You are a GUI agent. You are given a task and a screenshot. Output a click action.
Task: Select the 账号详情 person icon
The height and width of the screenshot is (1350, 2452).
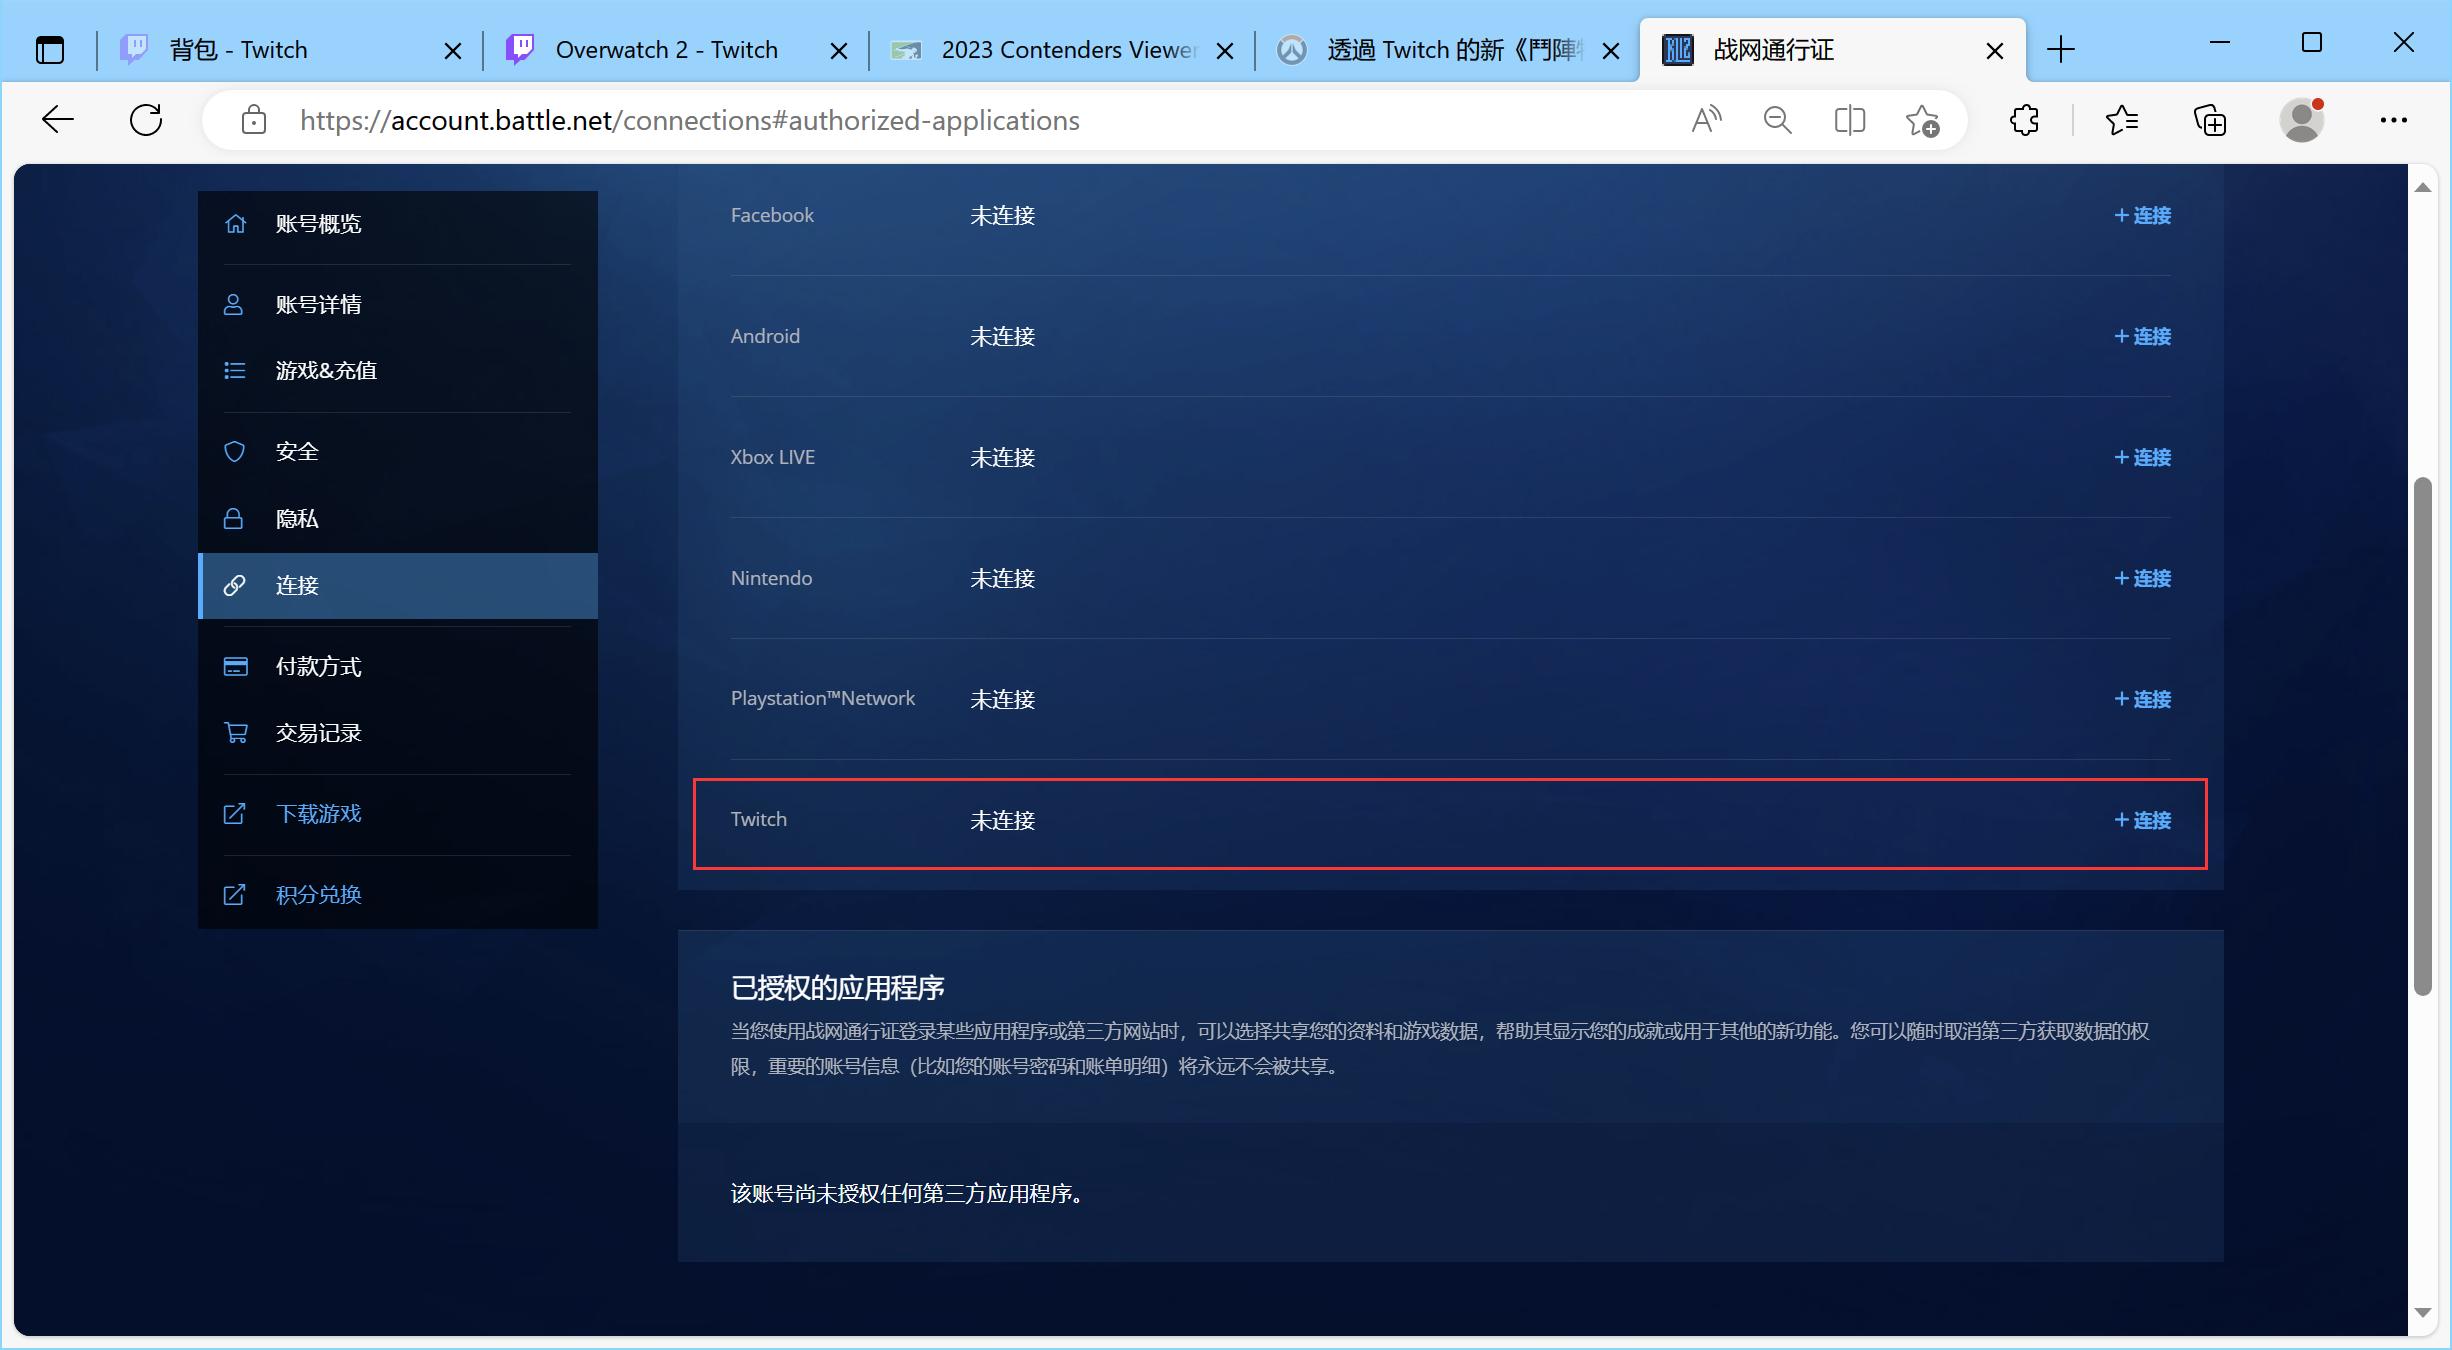pyautogui.click(x=235, y=303)
